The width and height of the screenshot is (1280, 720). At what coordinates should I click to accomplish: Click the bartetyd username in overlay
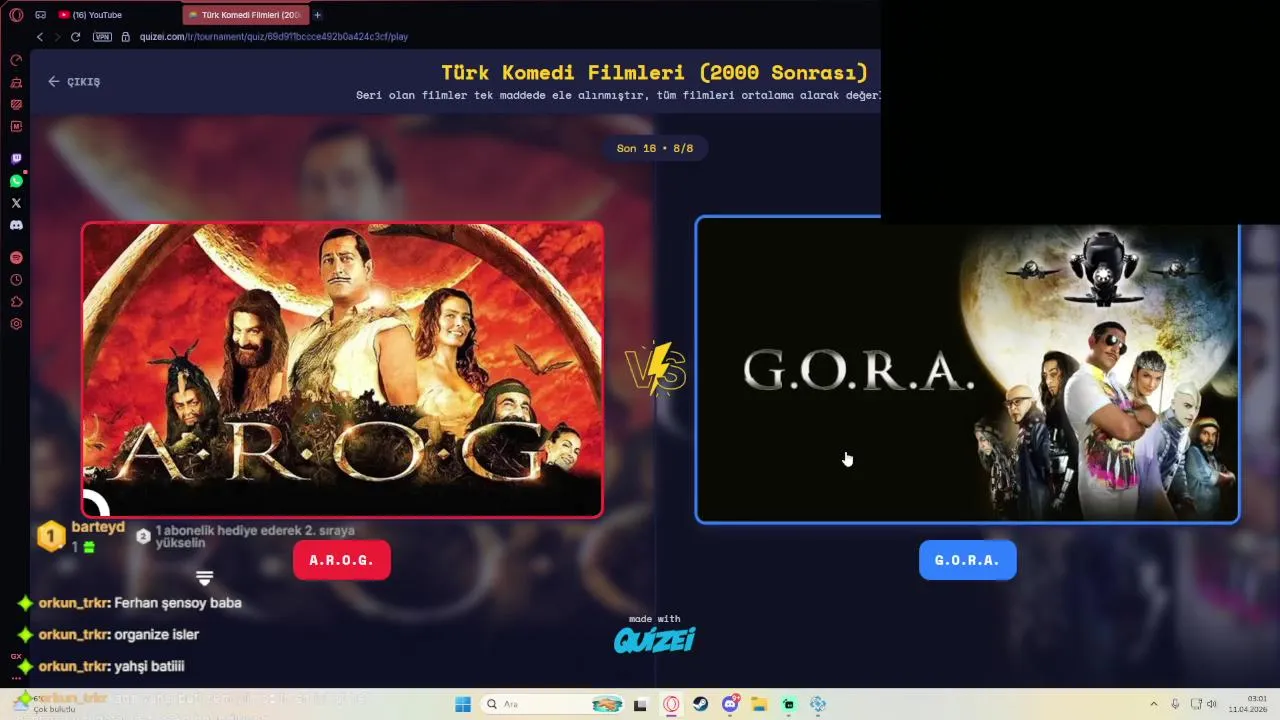point(98,527)
